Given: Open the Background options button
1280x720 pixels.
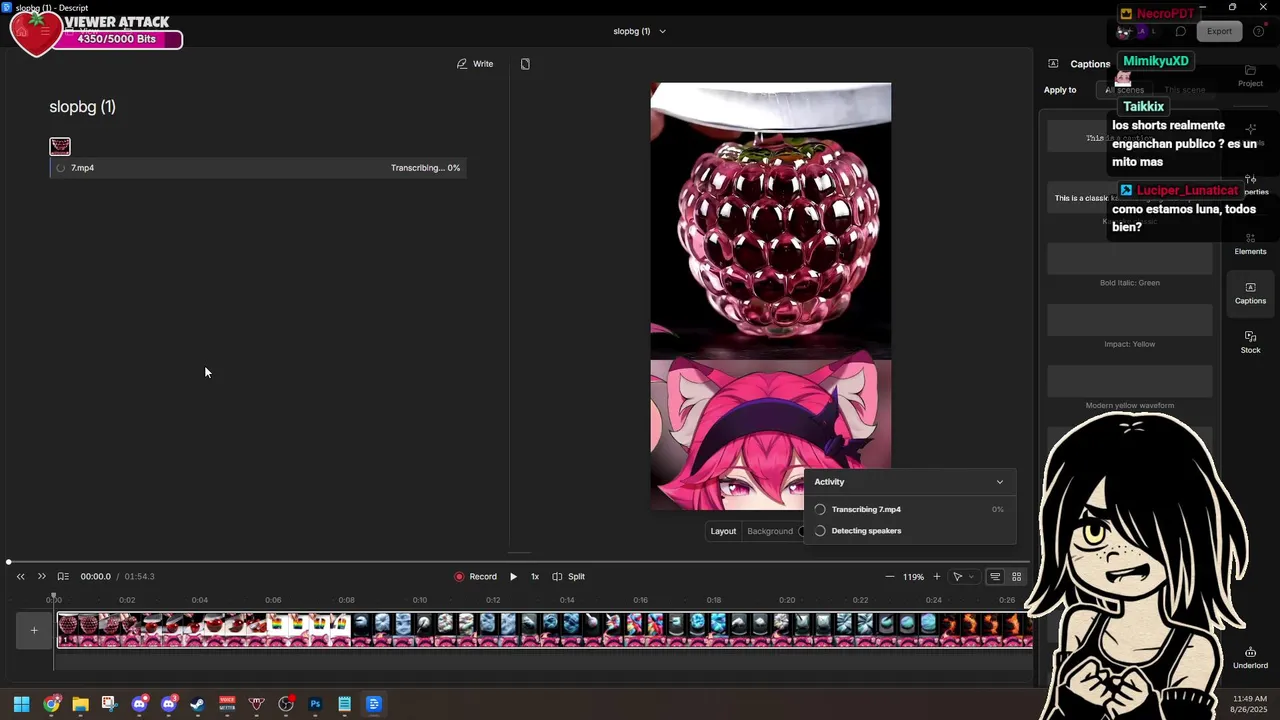Looking at the screenshot, I should coord(770,531).
